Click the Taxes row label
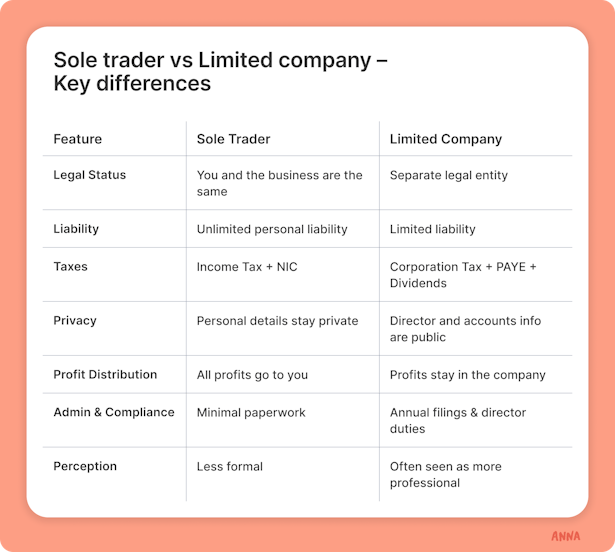Image resolution: width=615 pixels, height=552 pixels. tap(70, 267)
